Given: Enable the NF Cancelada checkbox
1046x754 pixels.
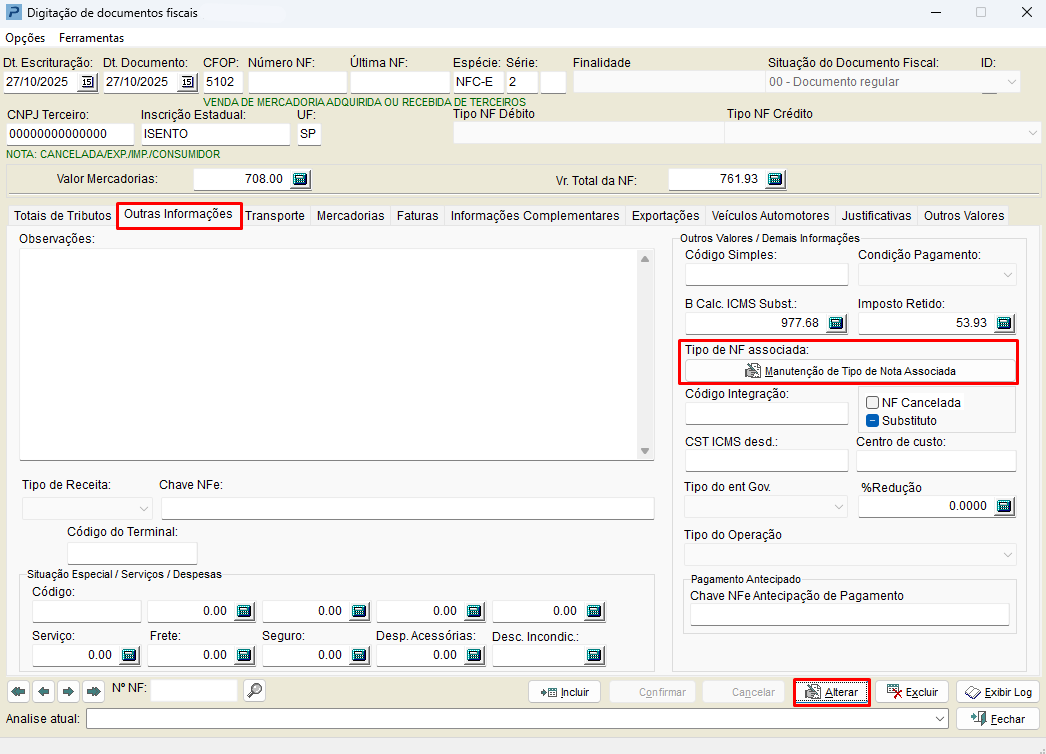Looking at the screenshot, I should 872,403.
